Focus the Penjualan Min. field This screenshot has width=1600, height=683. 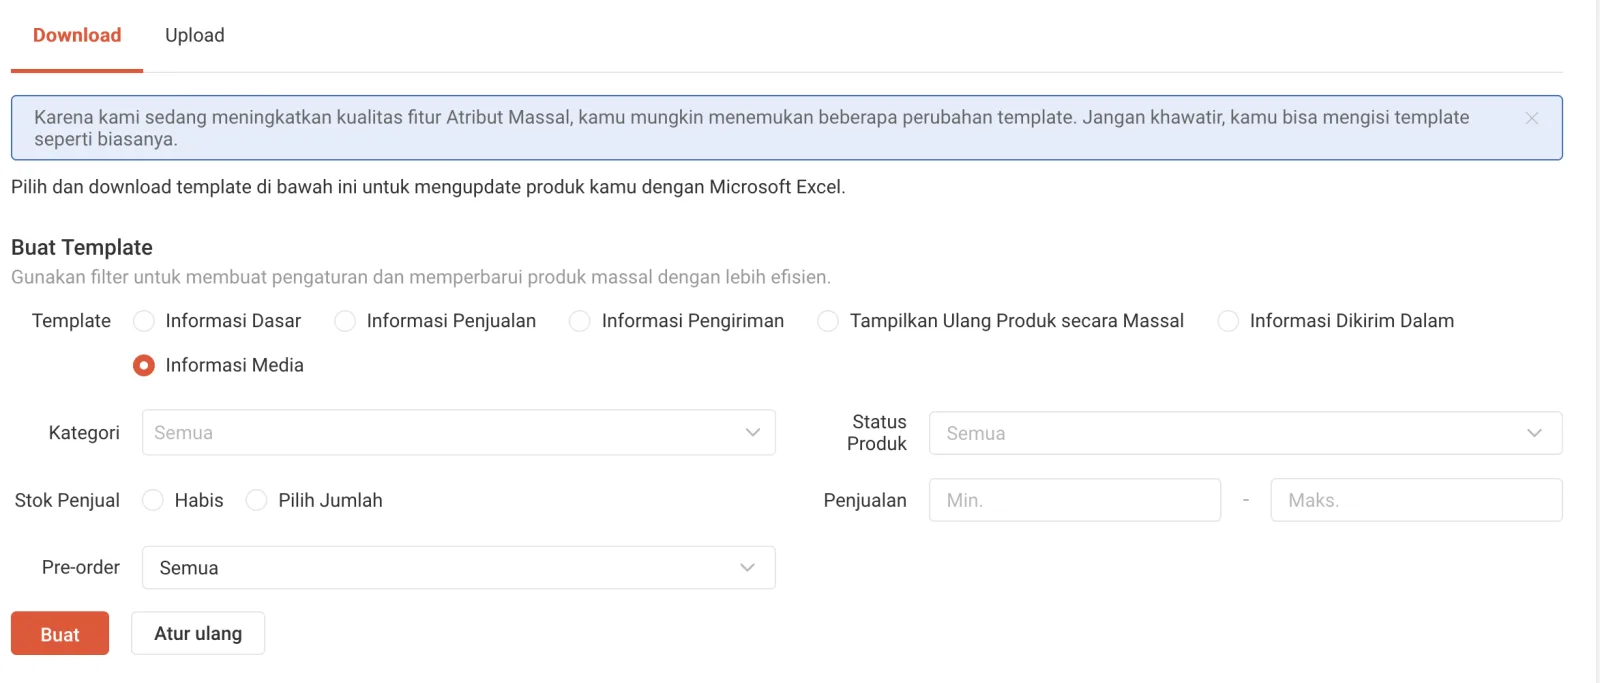(1075, 500)
